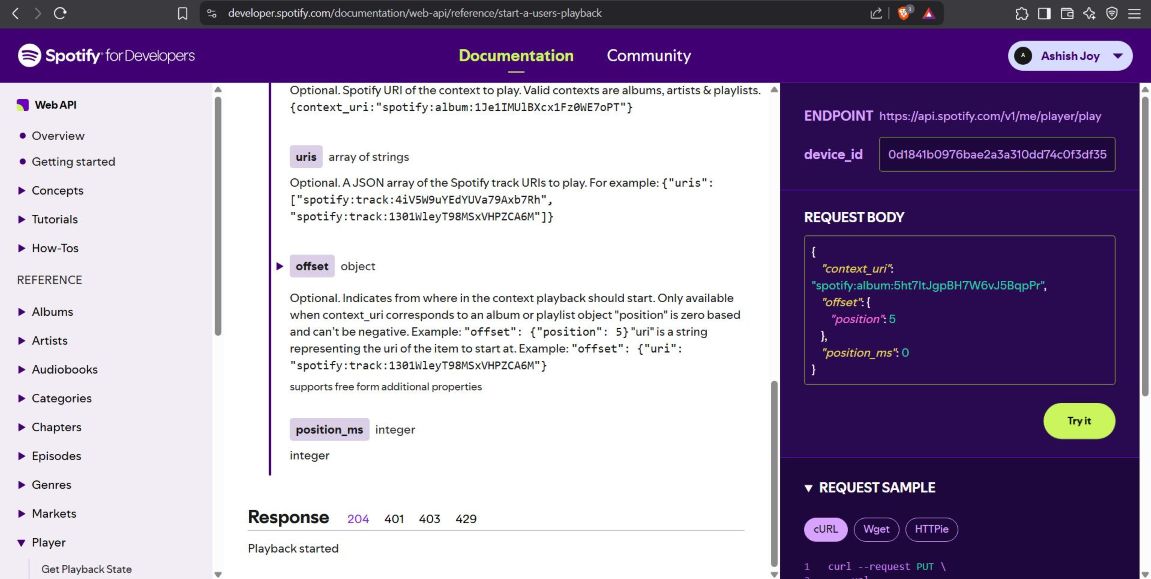Click the browser address bar URL
The width and height of the screenshot is (1151, 579).
415,13
